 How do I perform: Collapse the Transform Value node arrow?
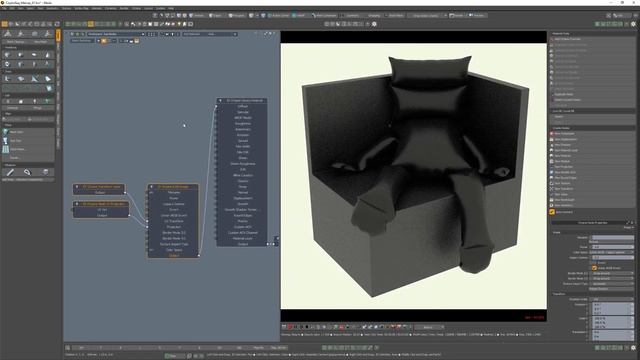pyautogui.click(x=77, y=187)
